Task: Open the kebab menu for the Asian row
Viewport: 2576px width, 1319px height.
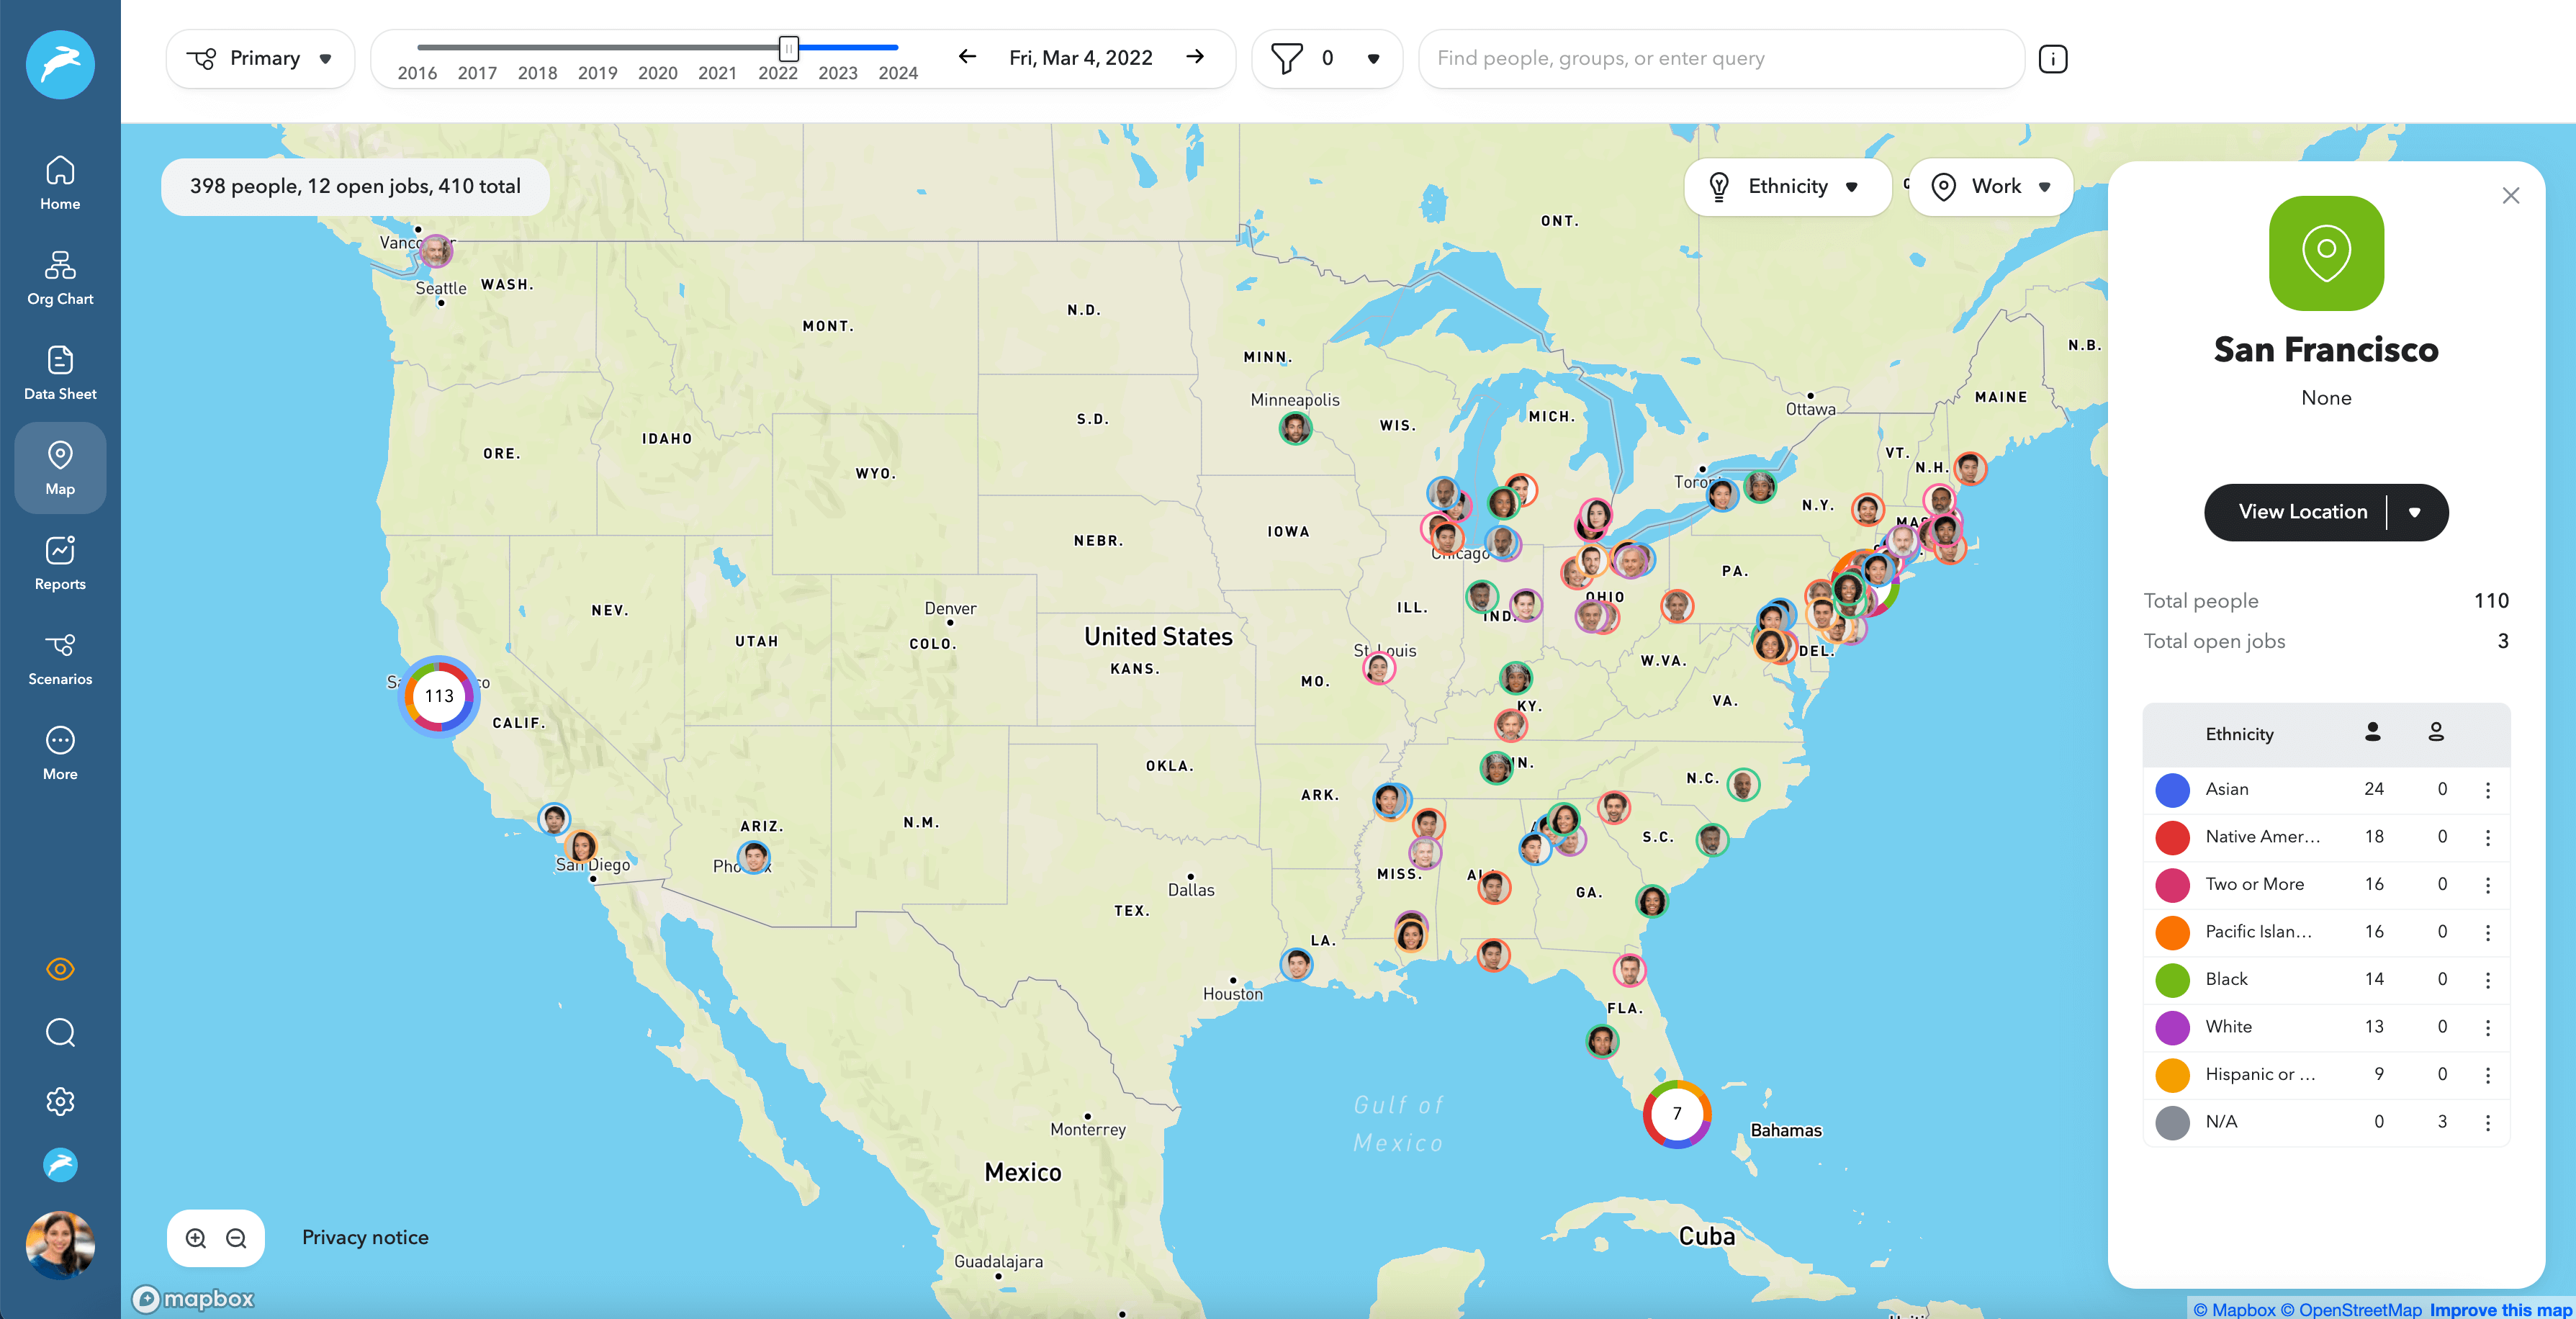Action: [x=2489, y=790]
